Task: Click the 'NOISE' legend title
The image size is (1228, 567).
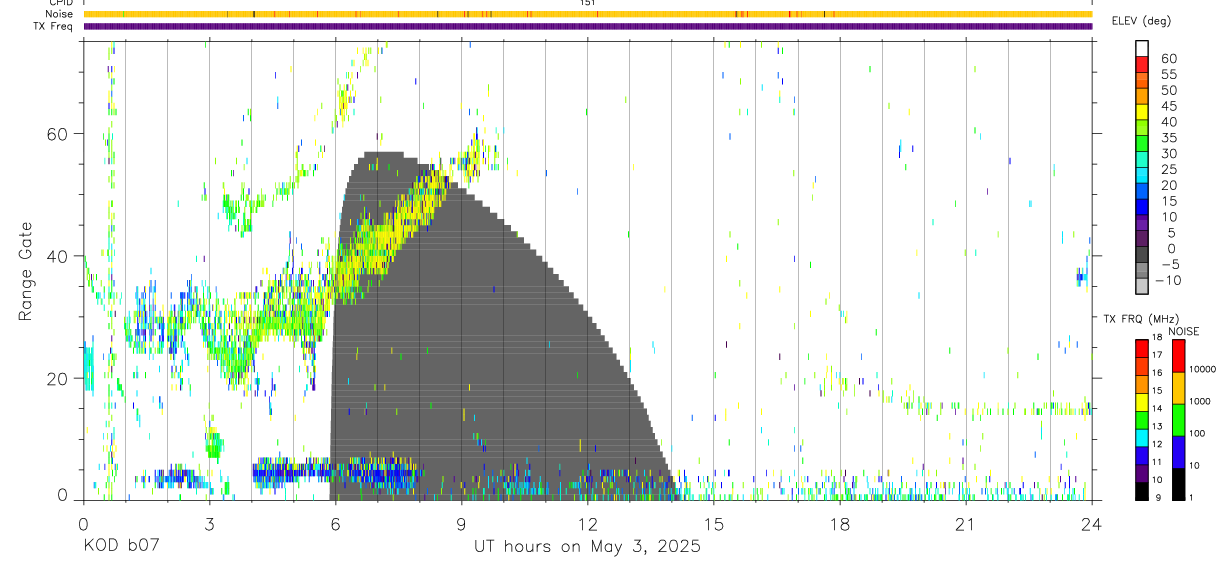Action: tap(1184, 331)
